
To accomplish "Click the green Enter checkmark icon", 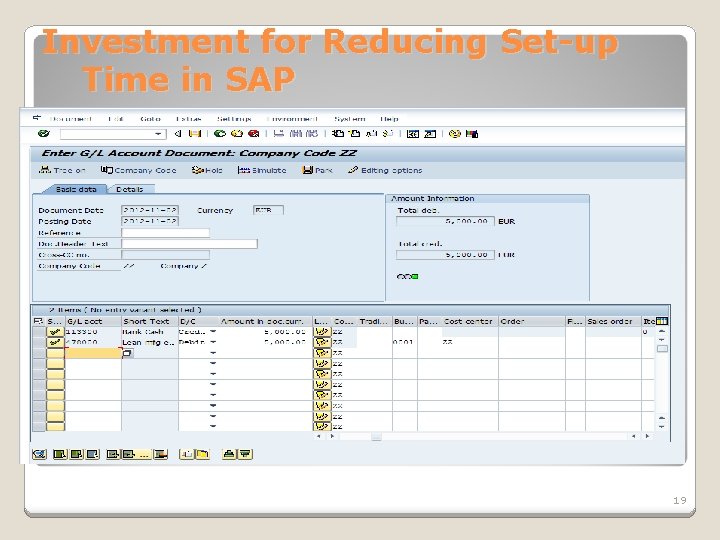I will 44,134.
